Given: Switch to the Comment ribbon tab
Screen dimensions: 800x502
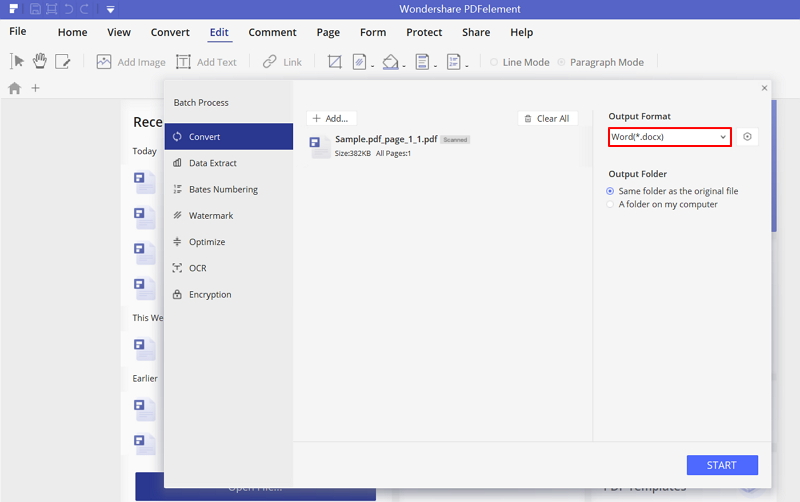Looking at the screenshot, I should 272,32.
